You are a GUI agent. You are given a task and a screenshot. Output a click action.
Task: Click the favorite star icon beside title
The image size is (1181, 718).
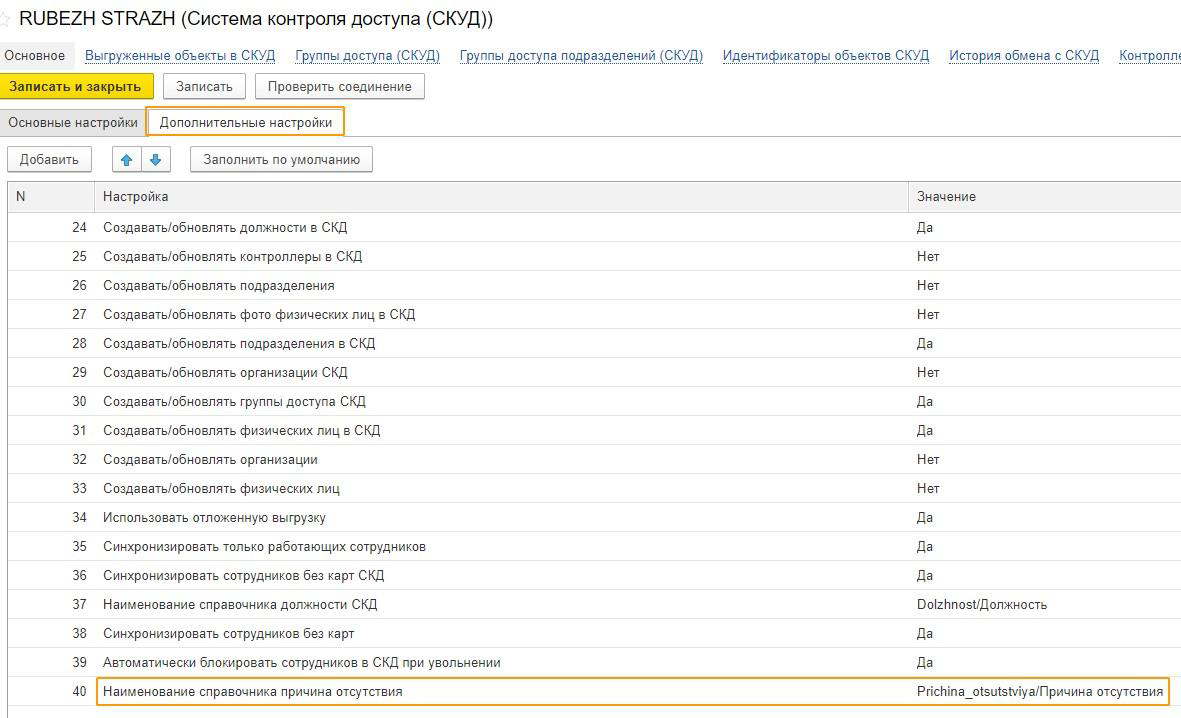(5, 20)
